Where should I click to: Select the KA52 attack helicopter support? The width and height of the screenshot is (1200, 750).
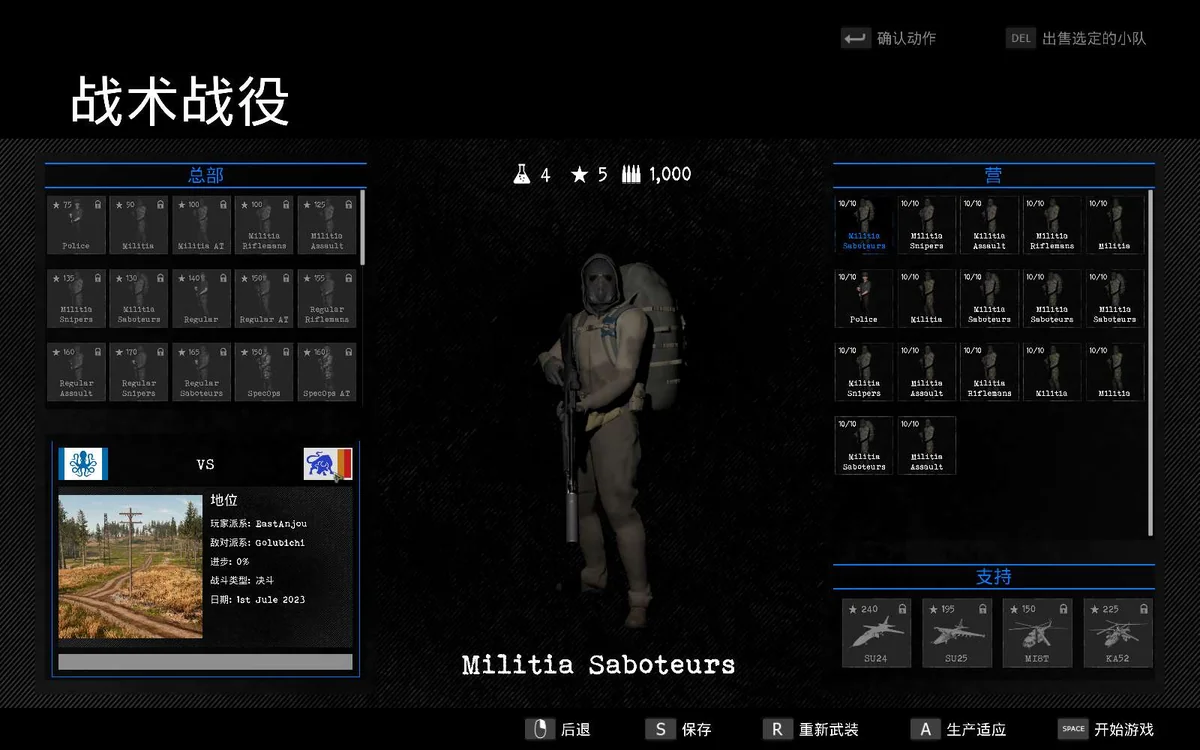[1118, 633]
